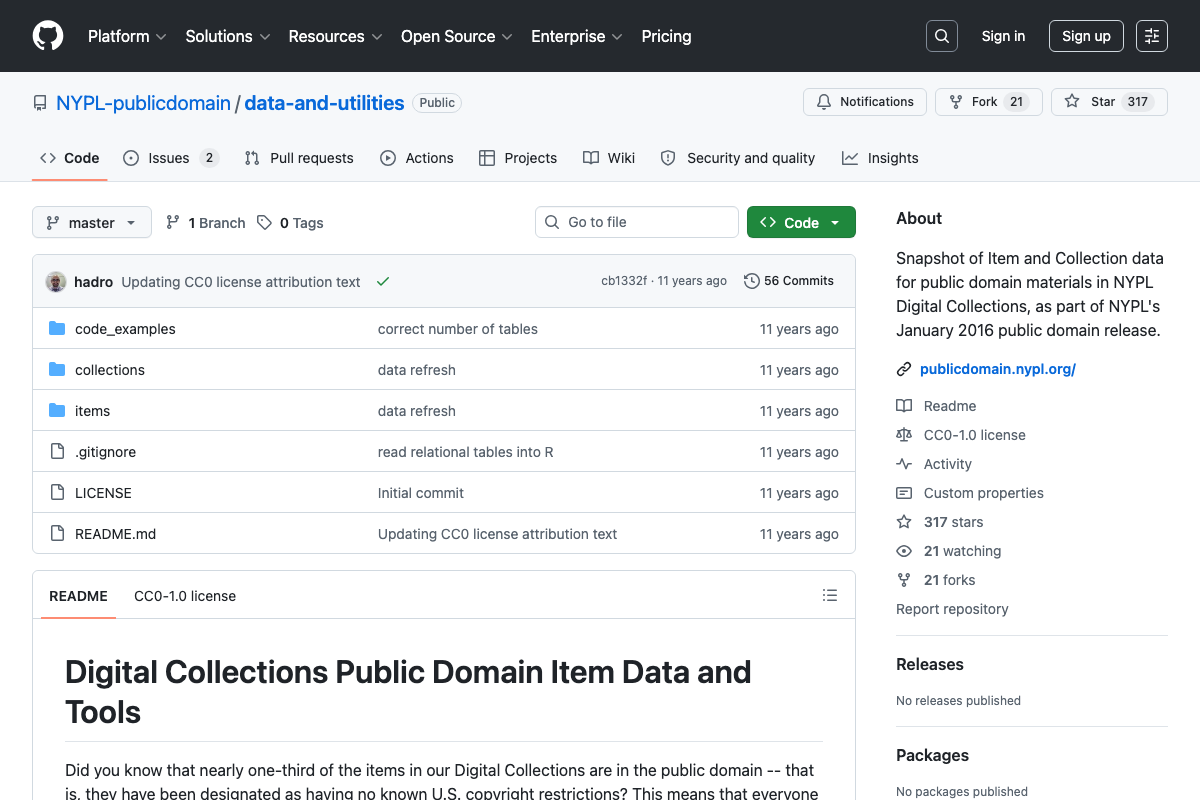1200x800 pixels.
Task: Switch to the CC0-1.0 license tab
Action: click(x=185, y=596)
